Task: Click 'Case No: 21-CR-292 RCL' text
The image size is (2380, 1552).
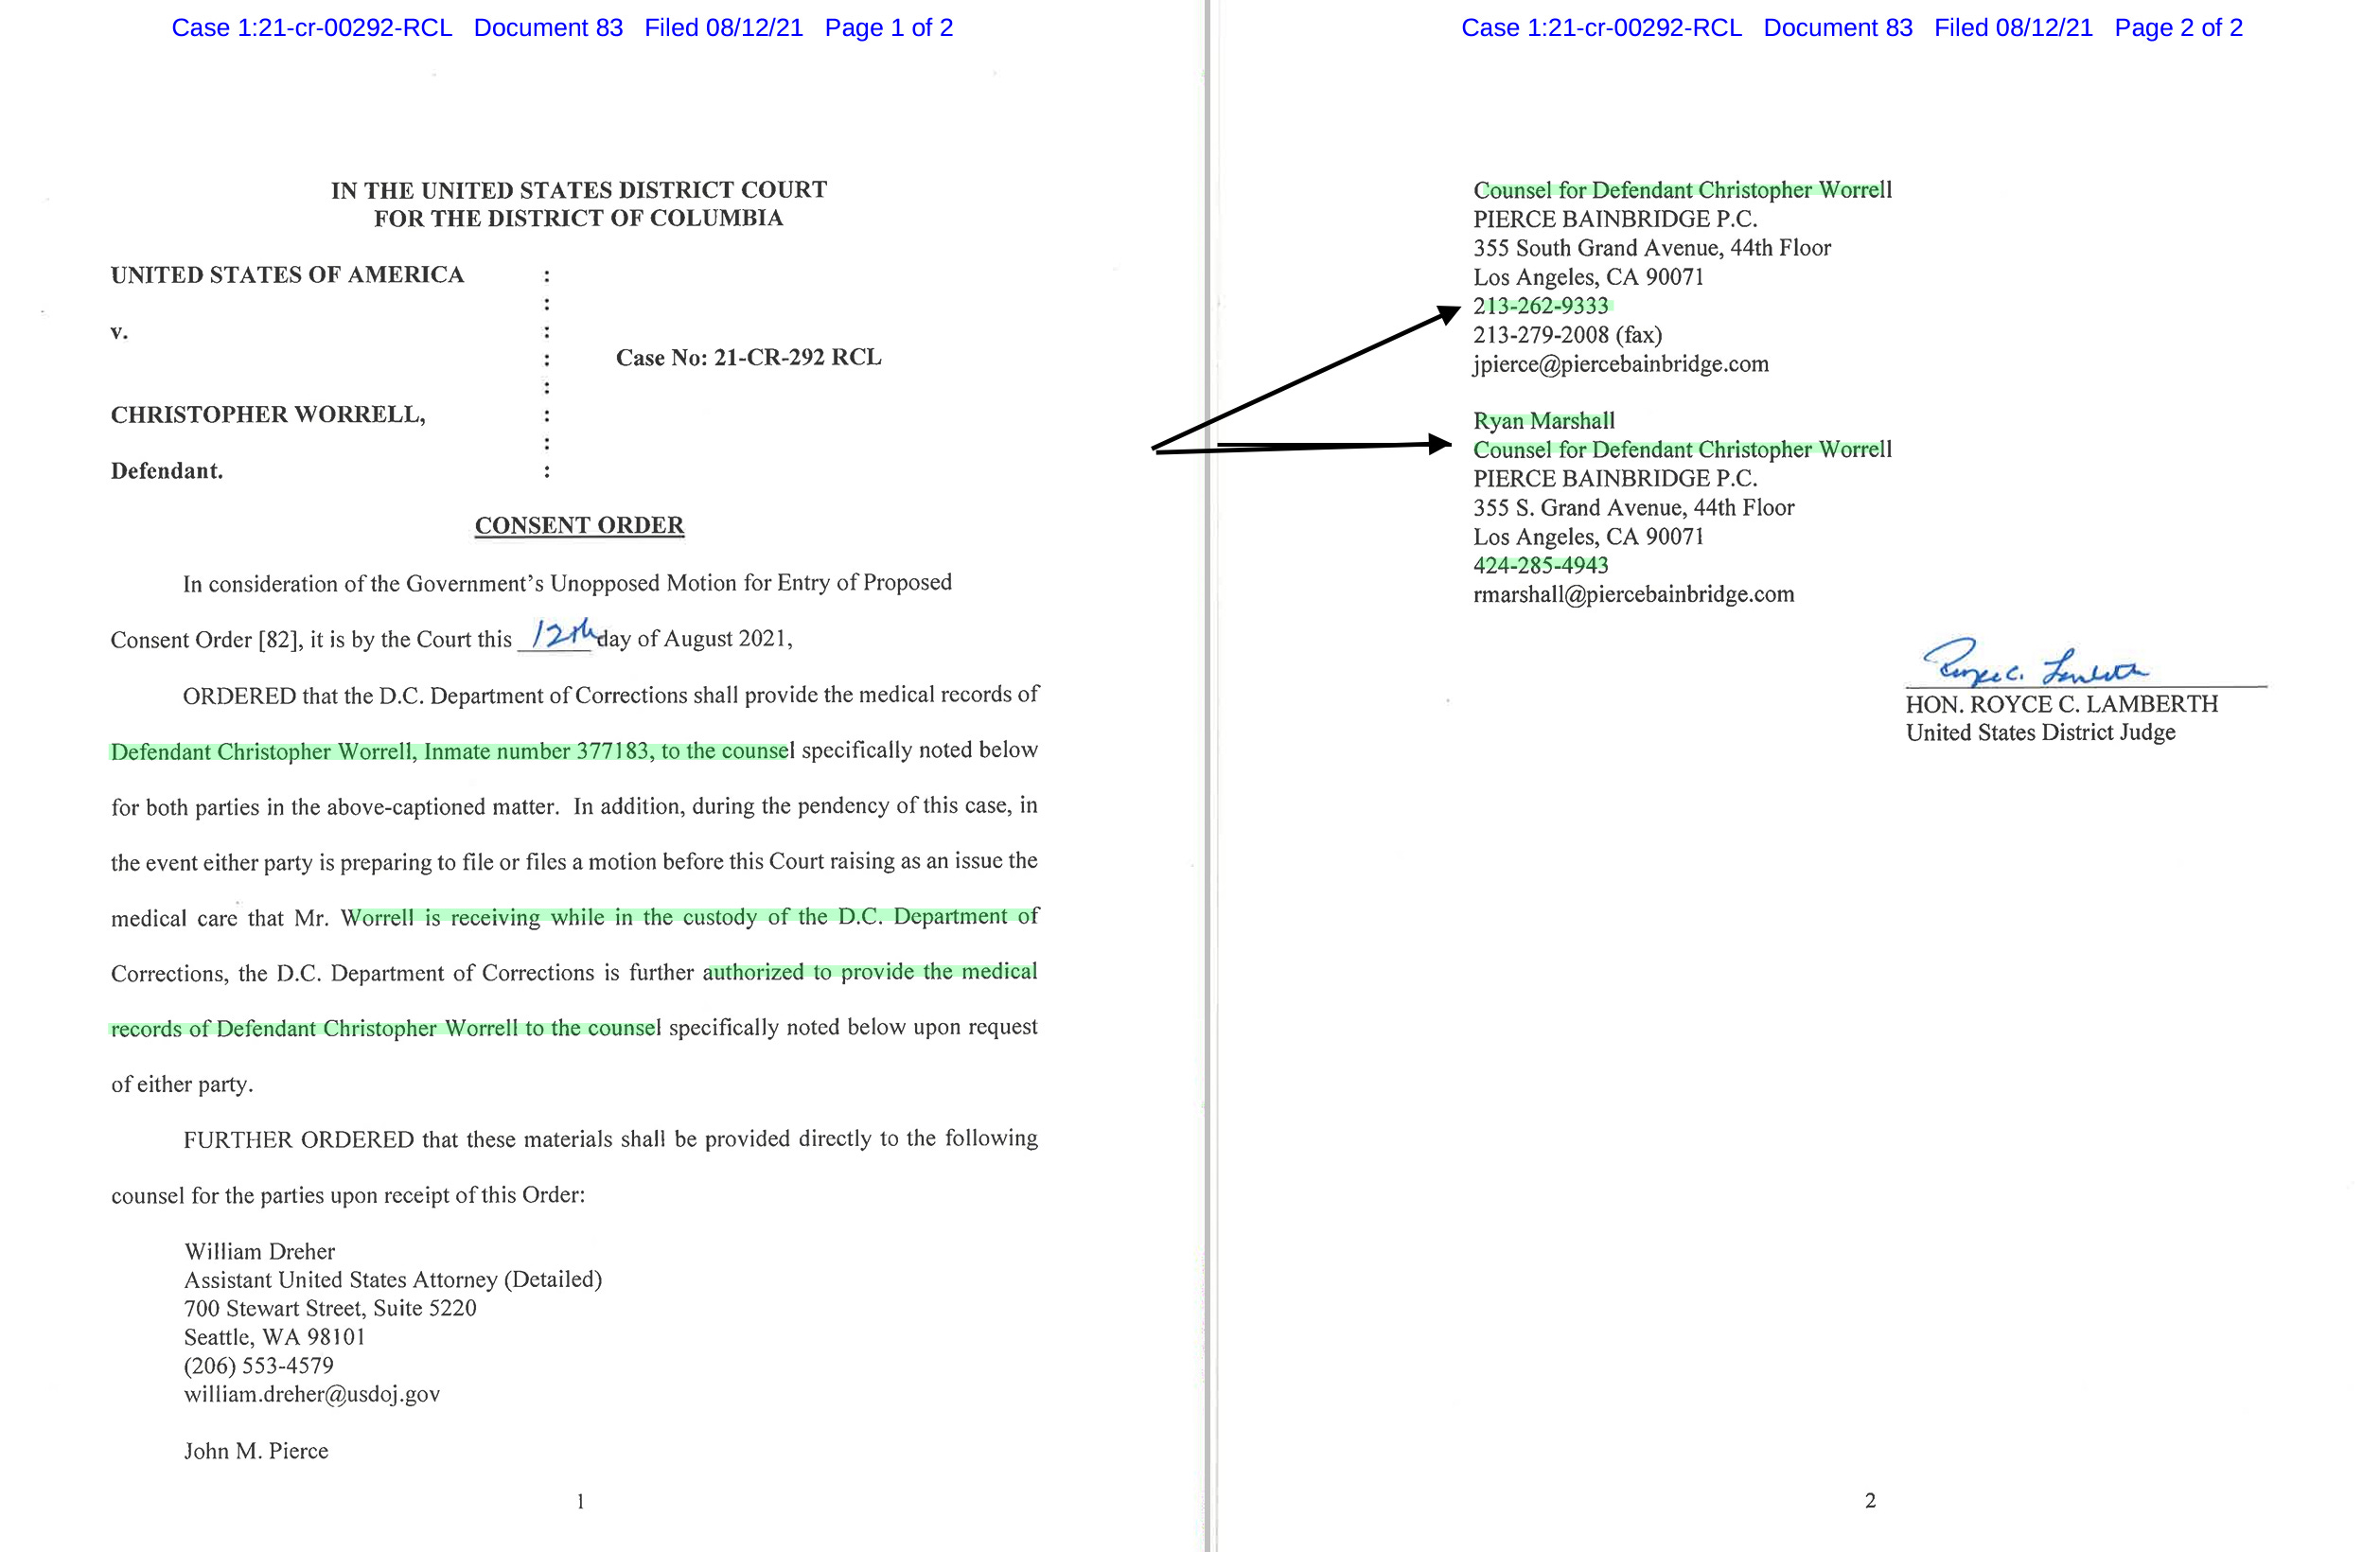Action: 749,357
